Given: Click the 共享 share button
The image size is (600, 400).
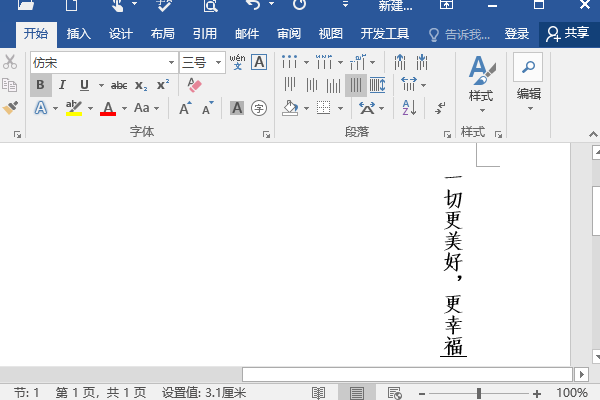Looking at the screenshot, I should pyautogui.click(x=567, y=34).
